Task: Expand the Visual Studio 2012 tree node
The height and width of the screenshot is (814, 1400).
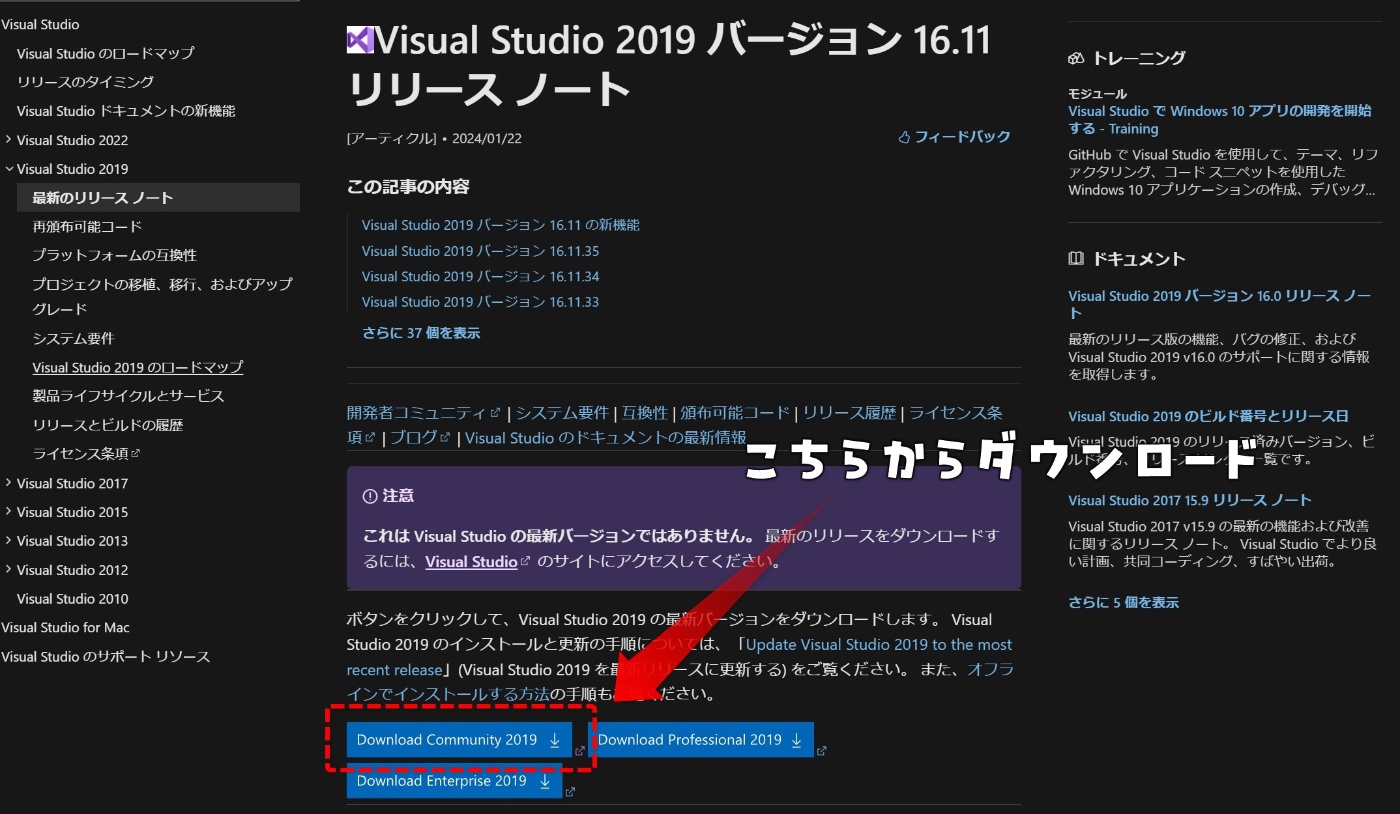Action: click(x=9, y=570)
